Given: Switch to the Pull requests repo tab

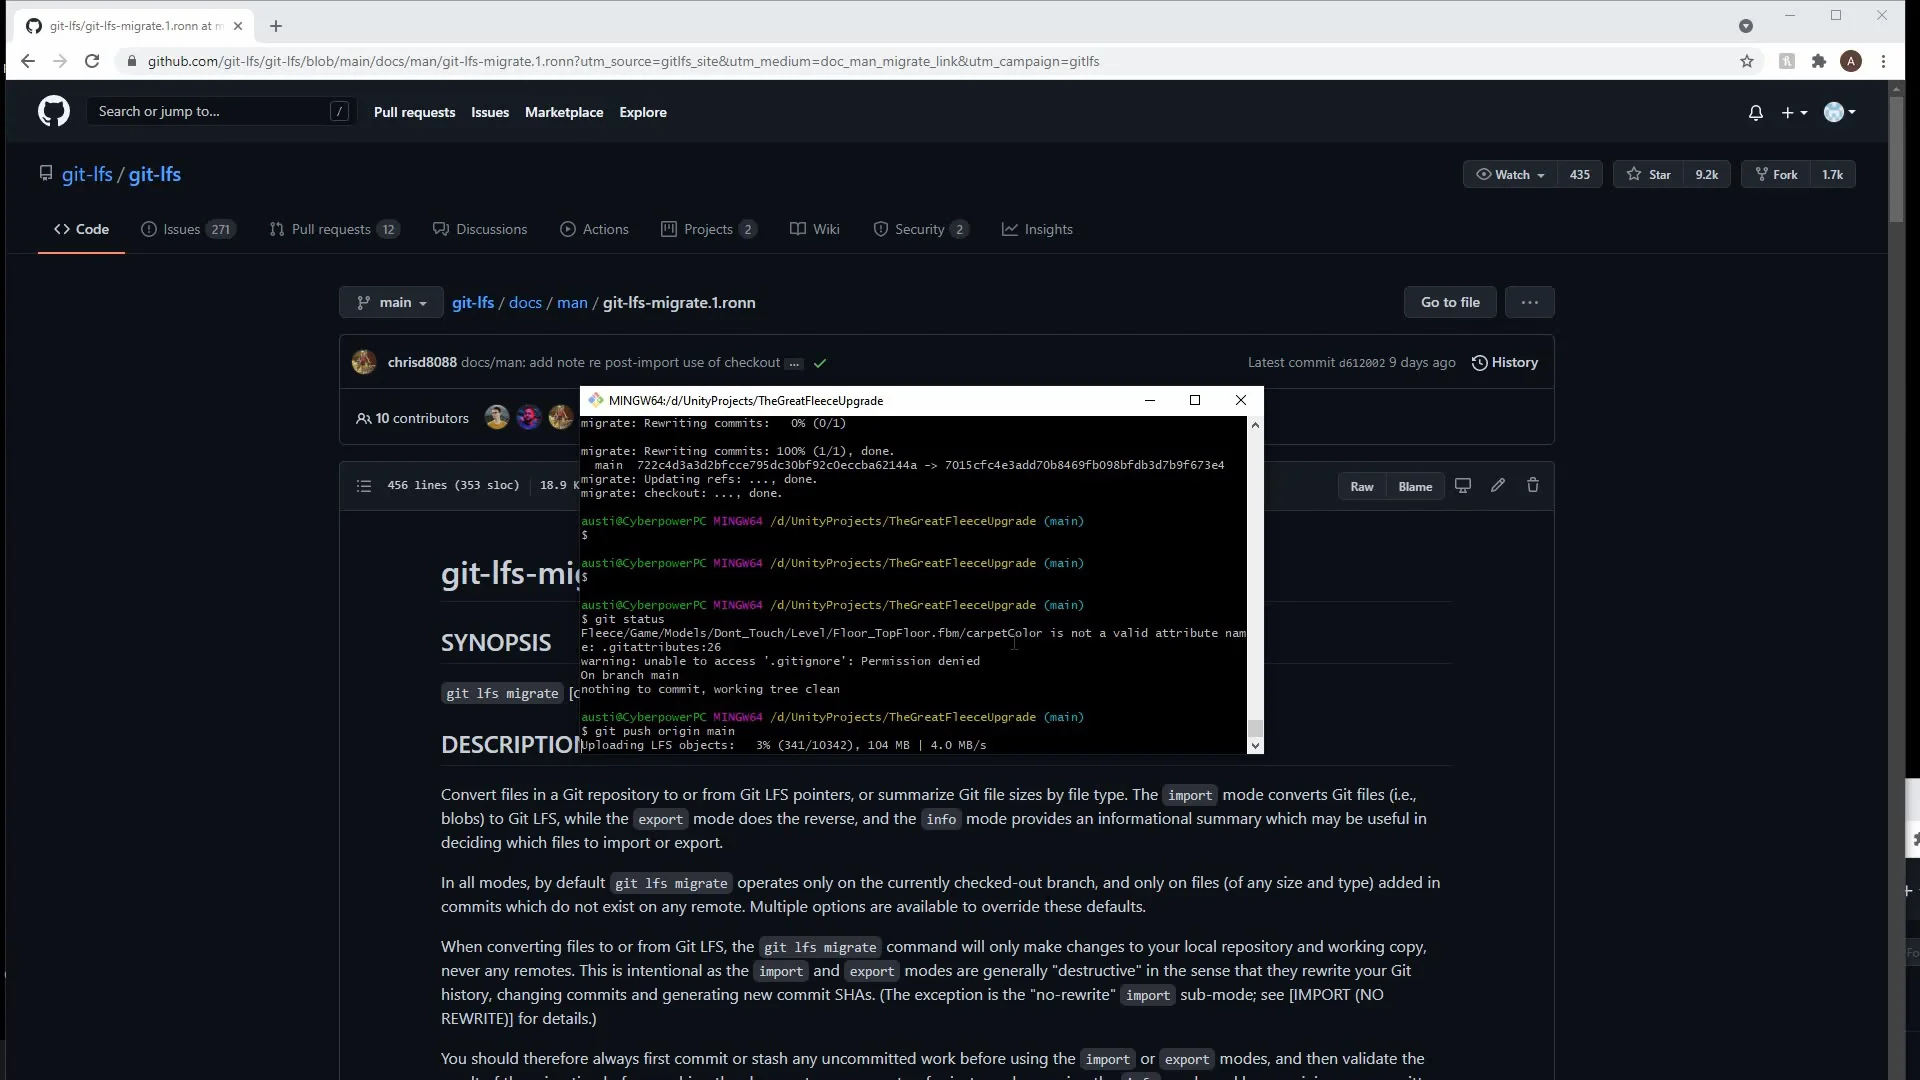Looking at the screenshot, I should [x=334, y=229].
